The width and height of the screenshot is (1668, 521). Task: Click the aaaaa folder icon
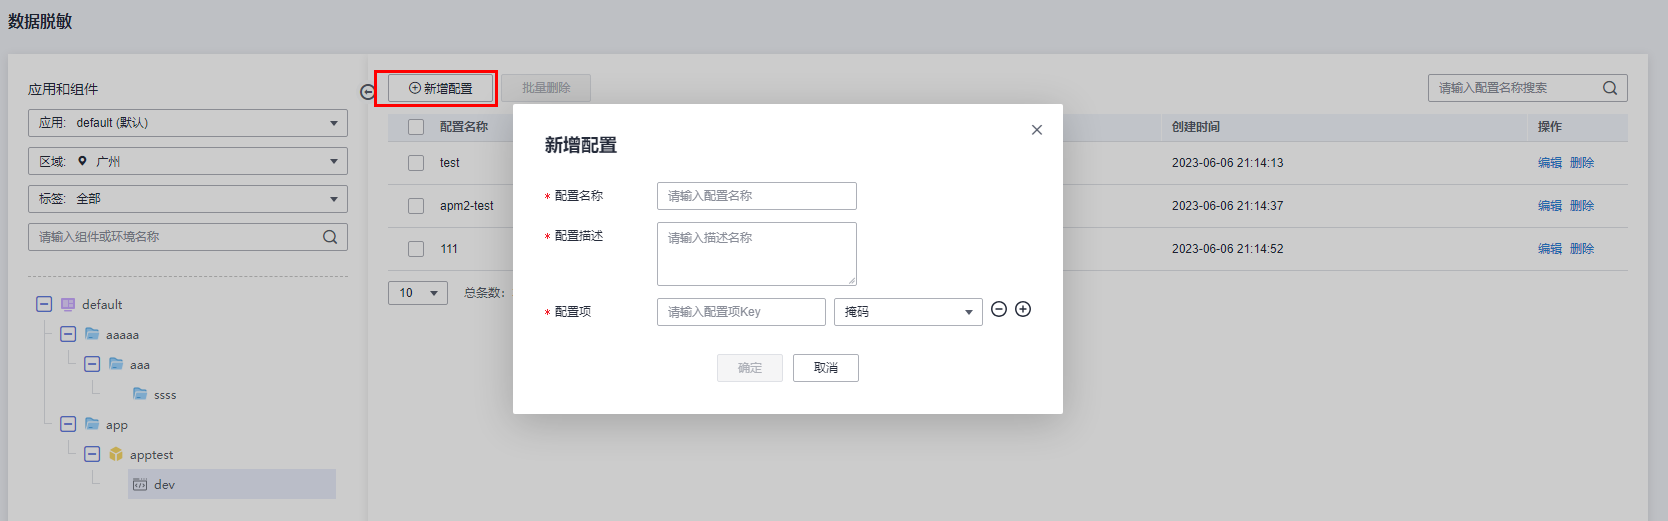tap(92, 334)
